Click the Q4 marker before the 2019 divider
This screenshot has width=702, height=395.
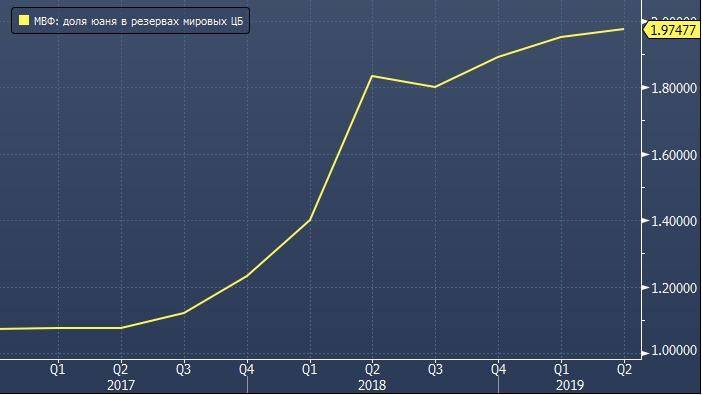(498, 369)
